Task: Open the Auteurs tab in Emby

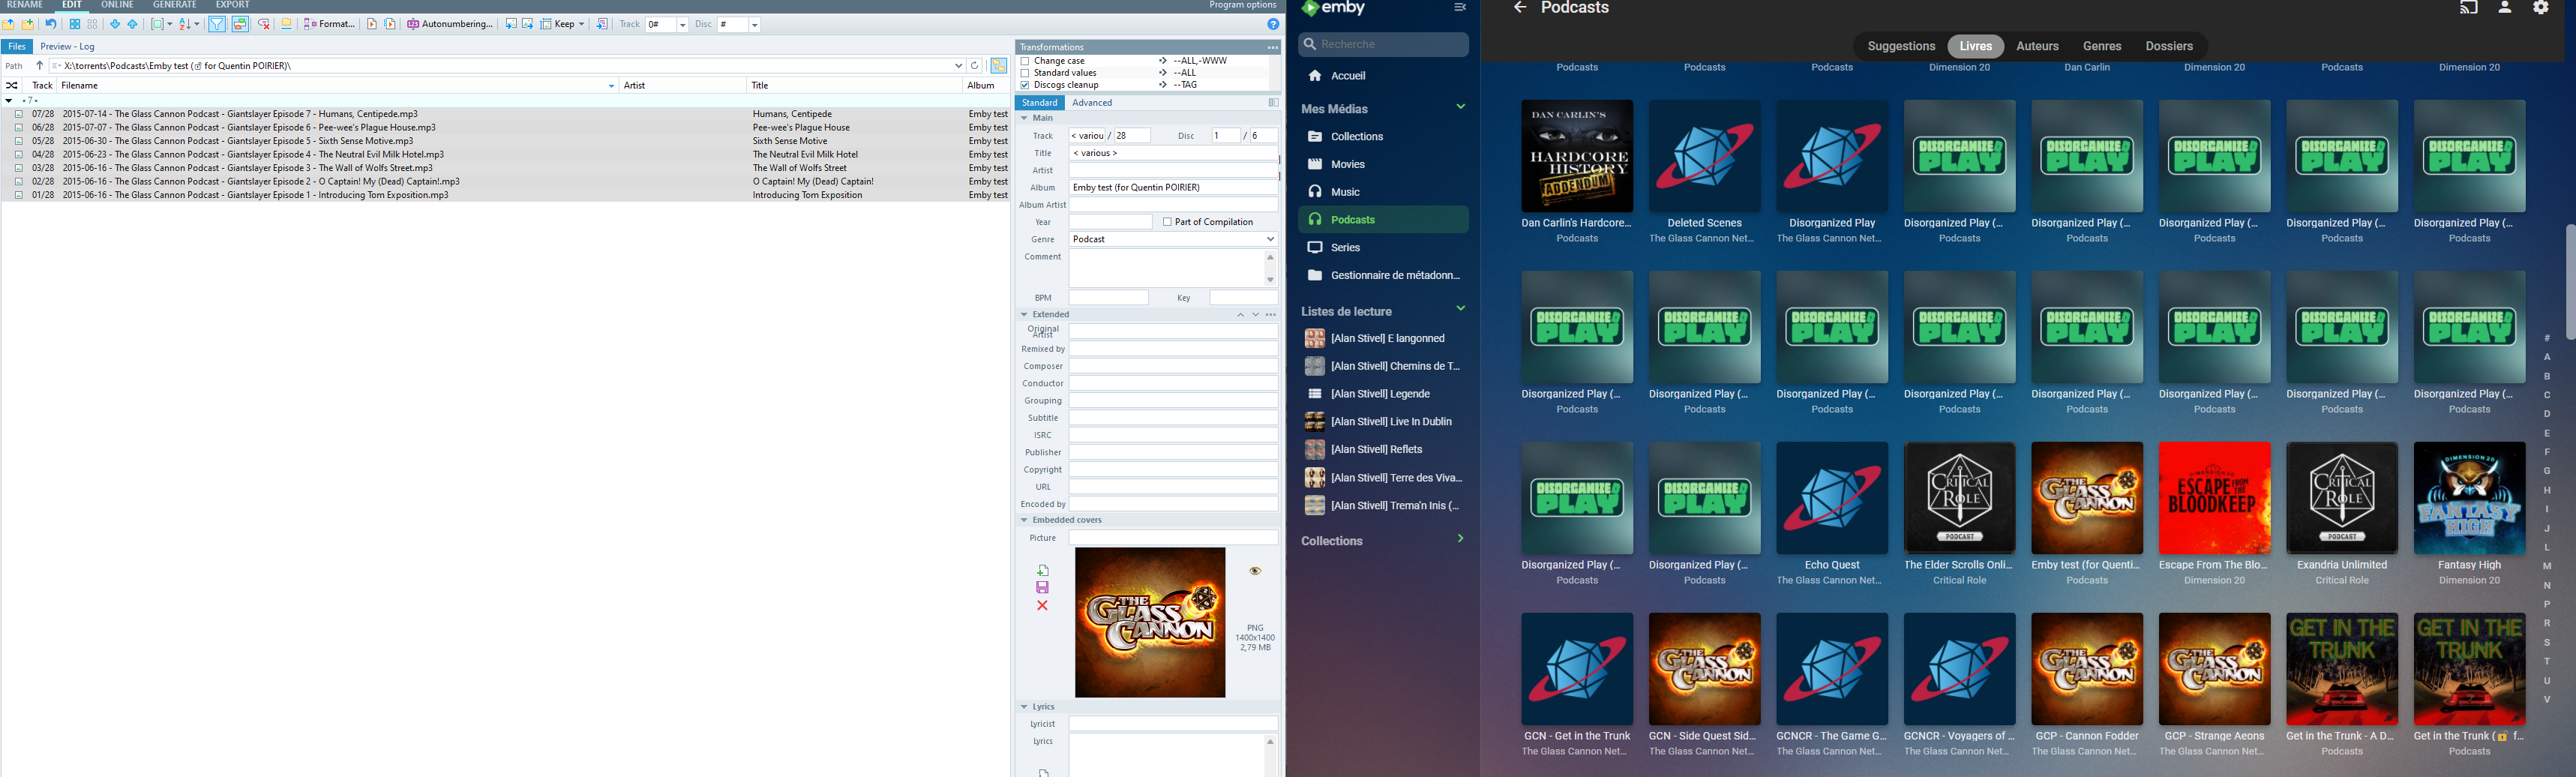Action: pos(2037,46)
